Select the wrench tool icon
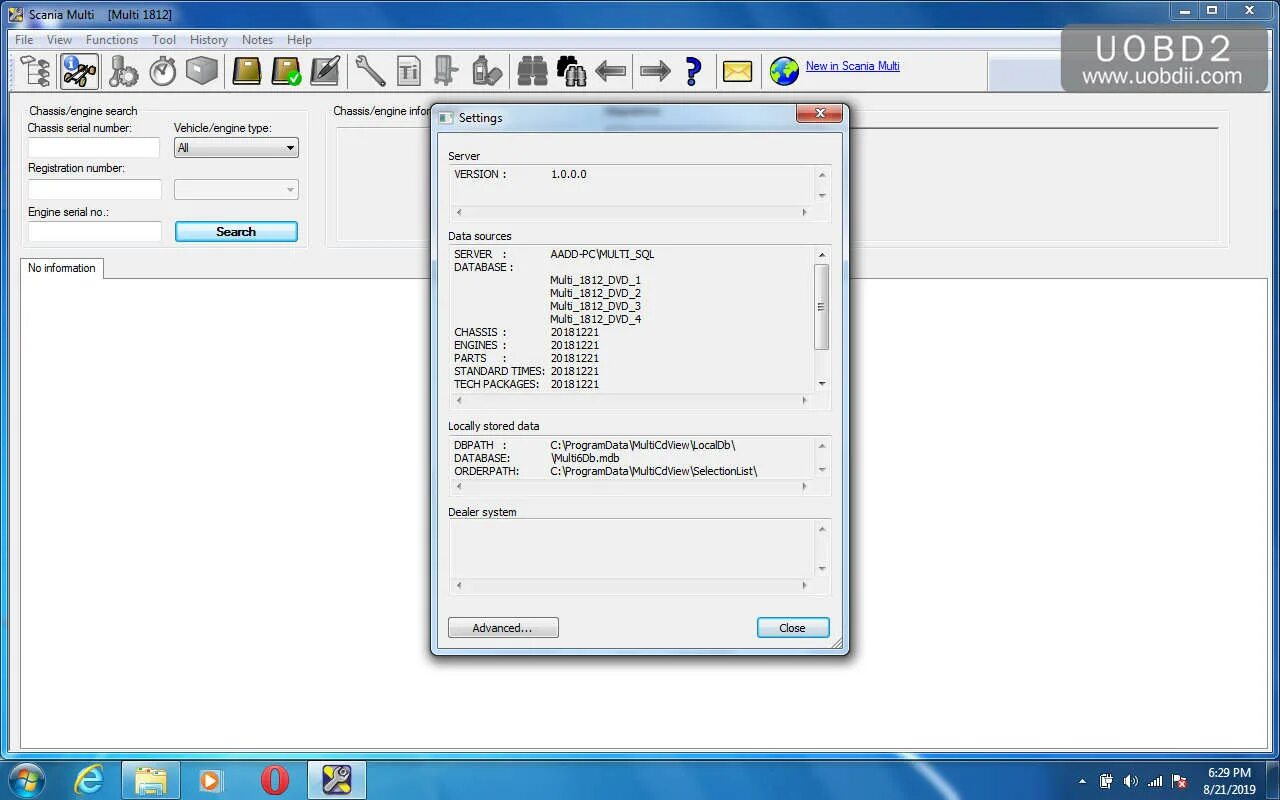 [x=370, y=71]
